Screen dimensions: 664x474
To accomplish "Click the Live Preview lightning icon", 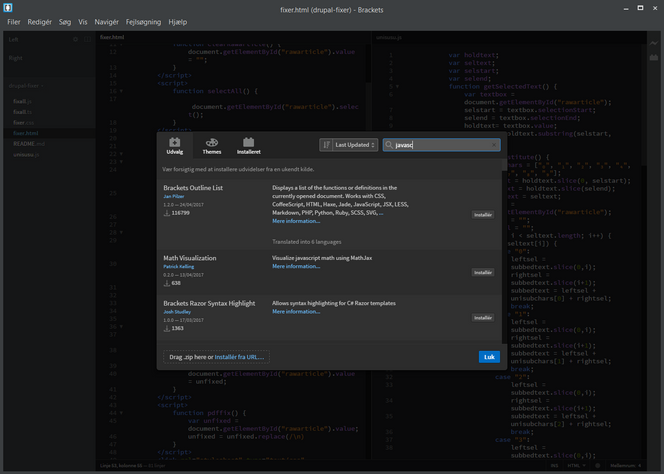I will 654,43.
